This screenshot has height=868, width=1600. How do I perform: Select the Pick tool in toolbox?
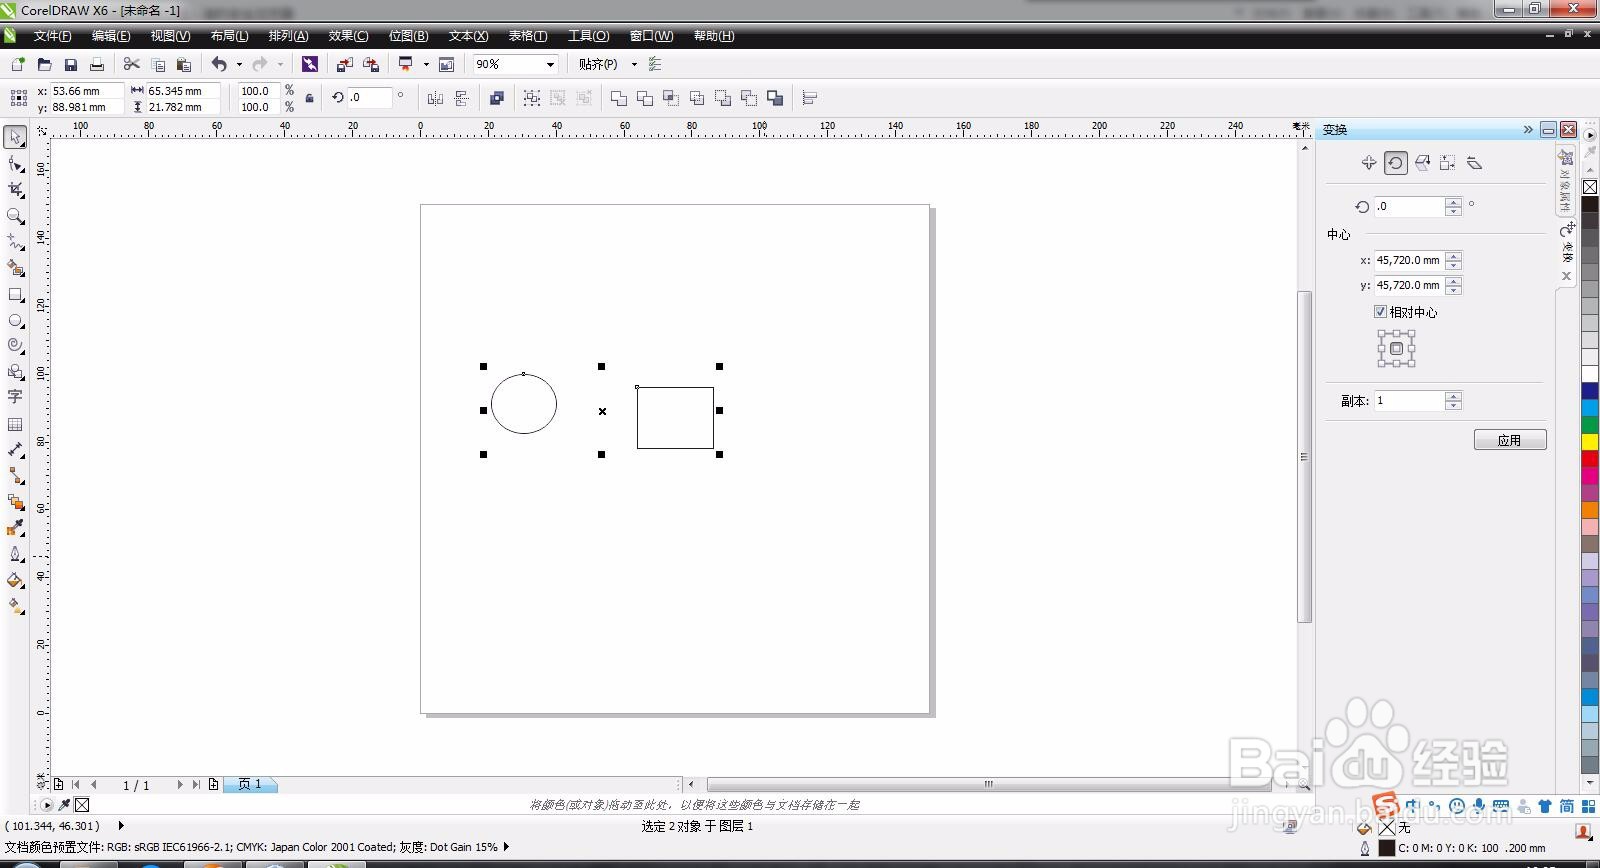[x=15, y=137]
